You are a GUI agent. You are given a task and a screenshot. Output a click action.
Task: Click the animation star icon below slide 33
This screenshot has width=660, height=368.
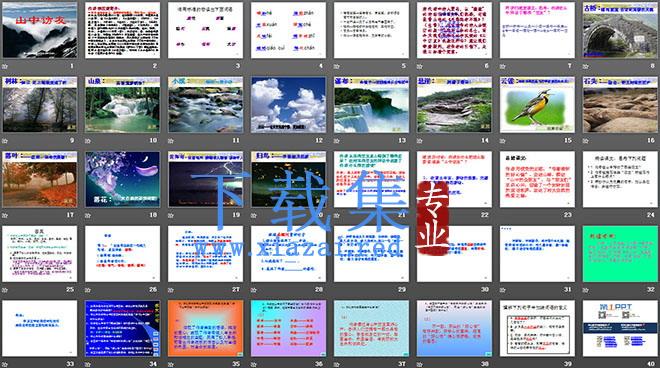click(x=5, y=364)
